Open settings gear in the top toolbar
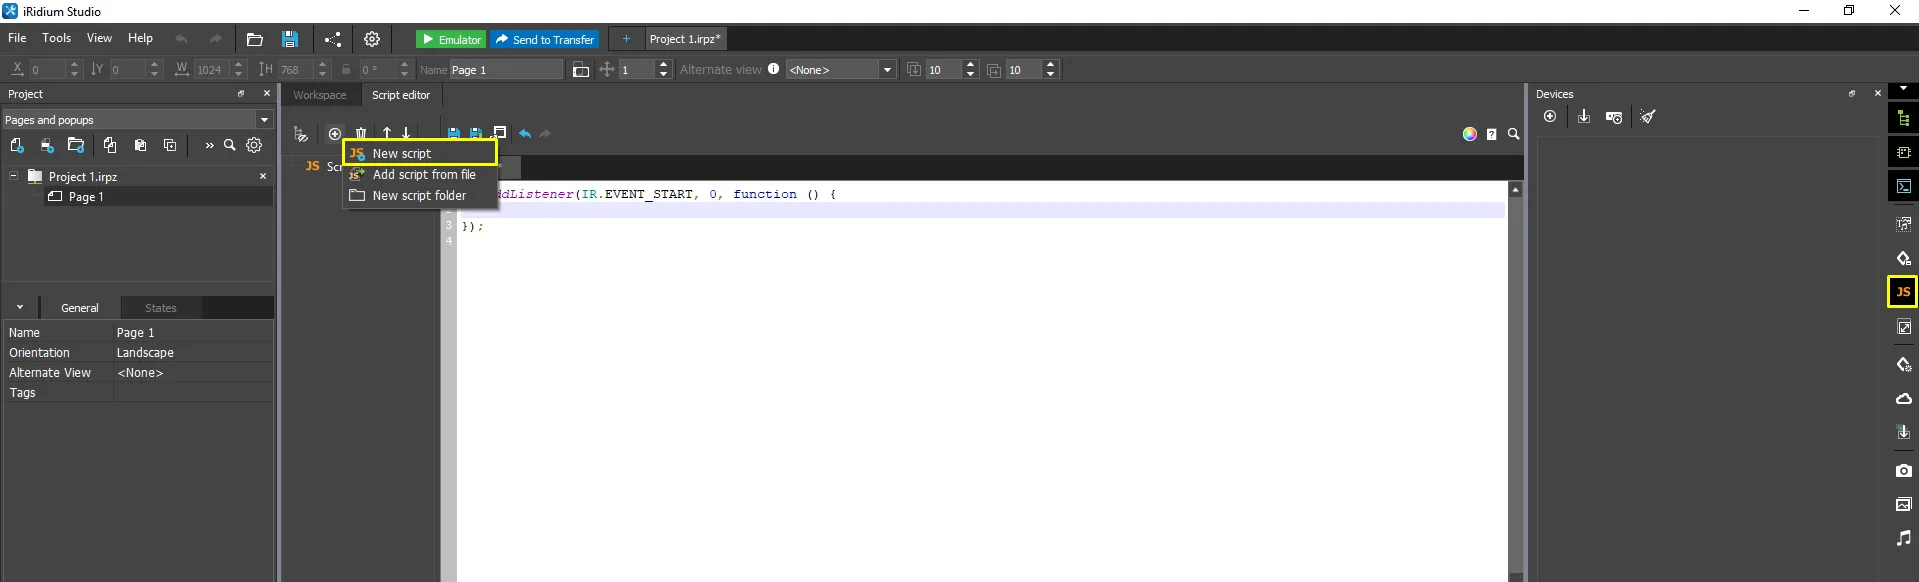The height and width of the screenshot is (582, 1919). pos(372,39)
